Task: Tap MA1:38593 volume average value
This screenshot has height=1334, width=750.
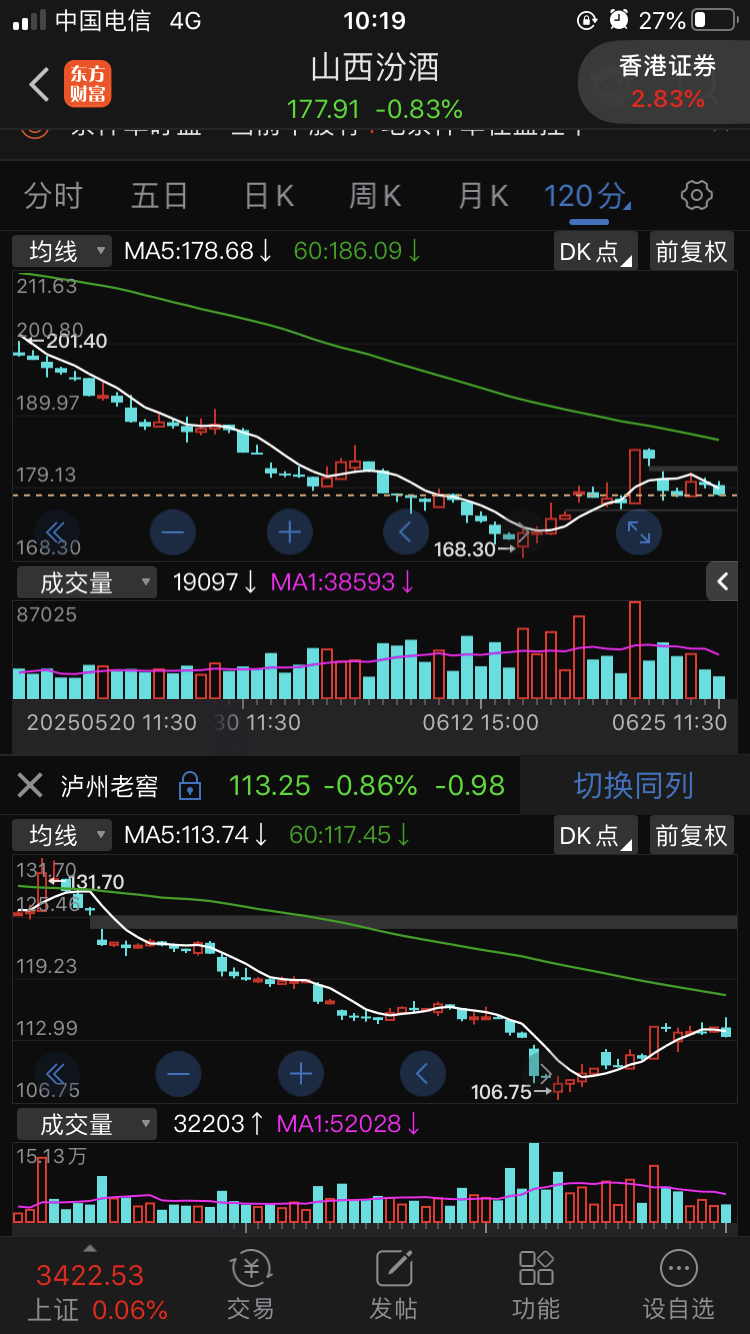Action: 344,582
